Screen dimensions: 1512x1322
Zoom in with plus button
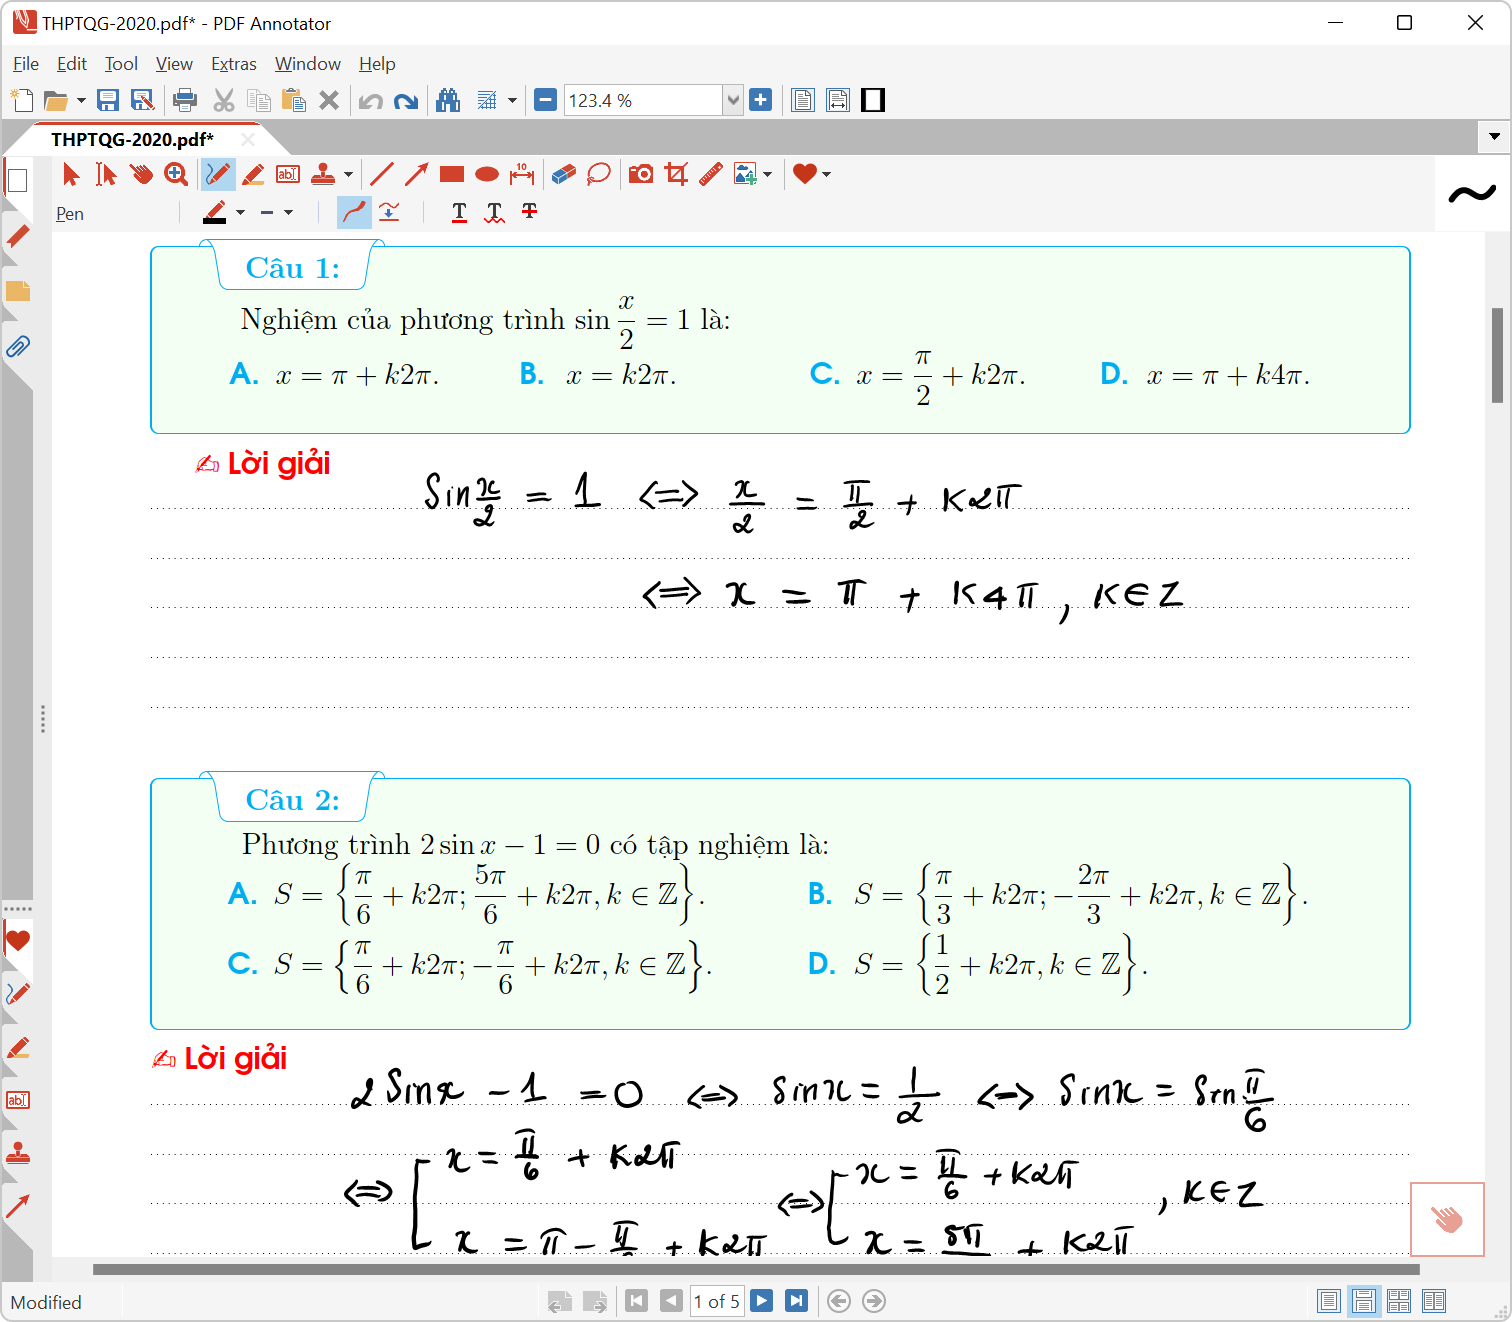click(x=761, y=100)
